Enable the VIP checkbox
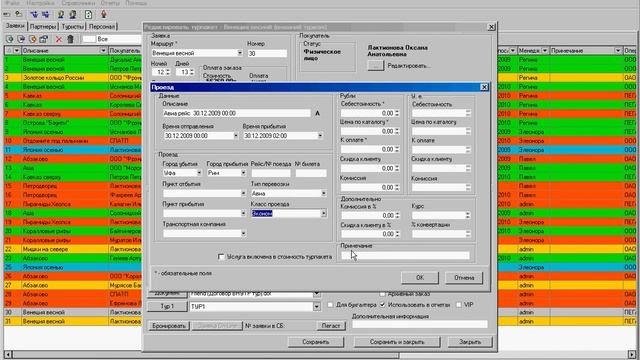Viewport: 640px width, 360px height. [x=459, y=305]
